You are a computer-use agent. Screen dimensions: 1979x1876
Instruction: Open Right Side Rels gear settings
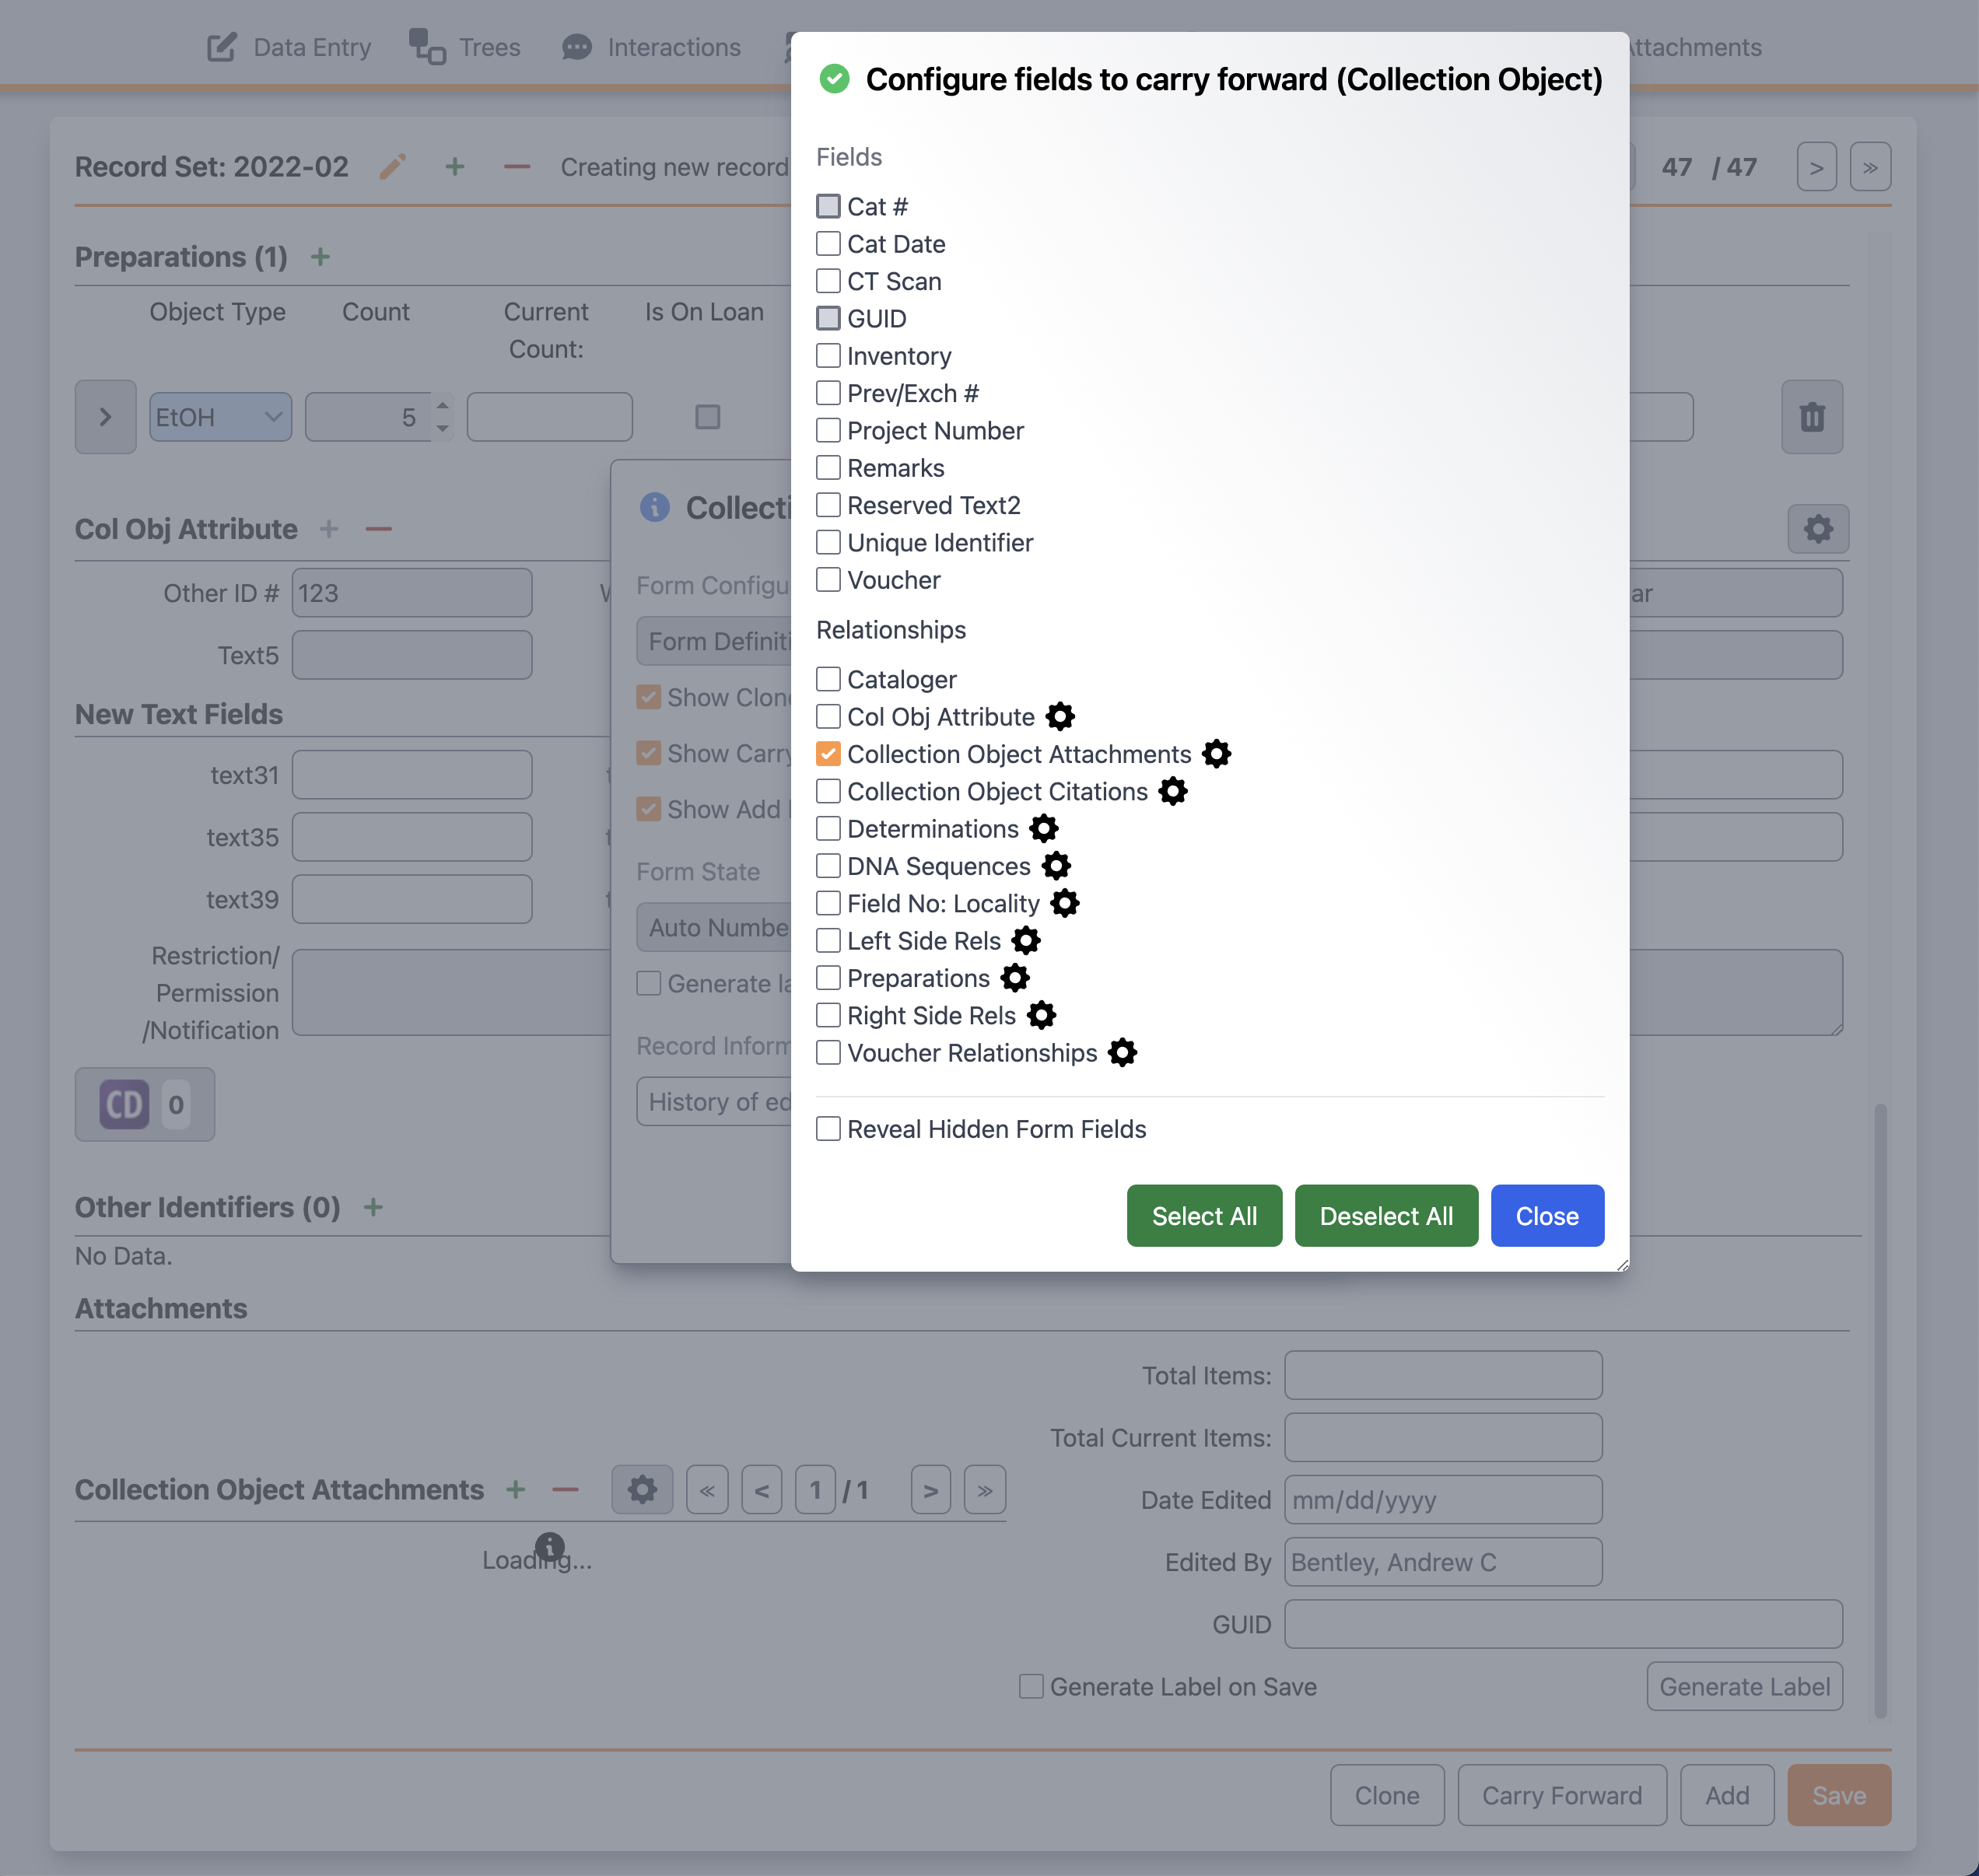[1041, 1015]
